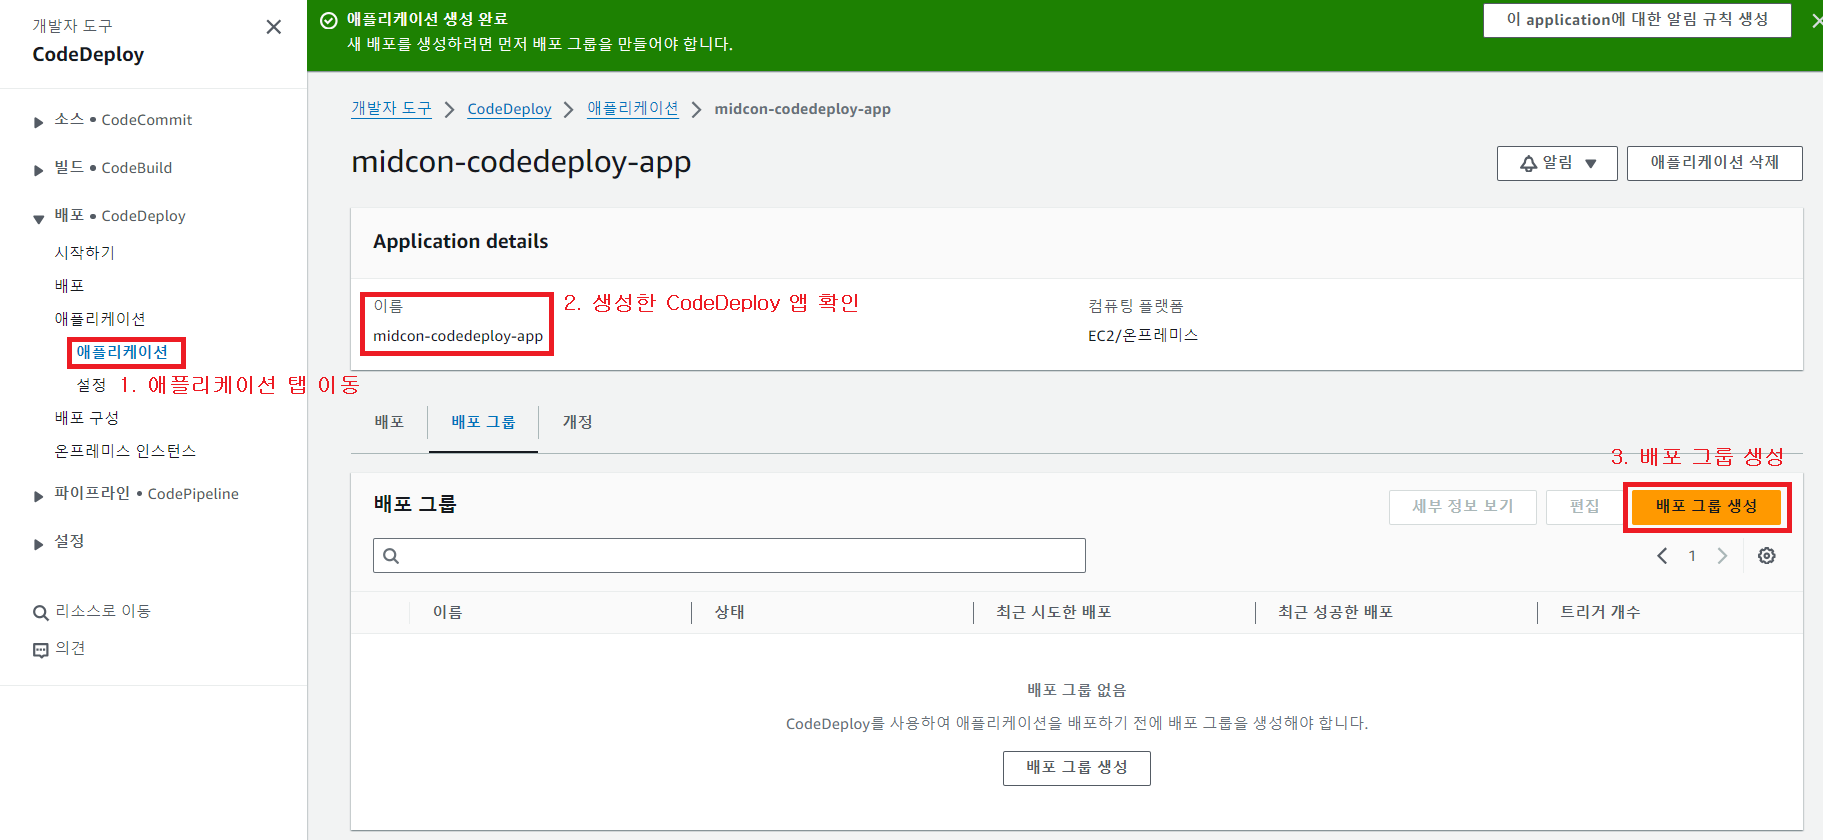Click orange 배포 그룹 생성 button
The height and width of the screenshot is (840, 1823).
coord(1706,506)
